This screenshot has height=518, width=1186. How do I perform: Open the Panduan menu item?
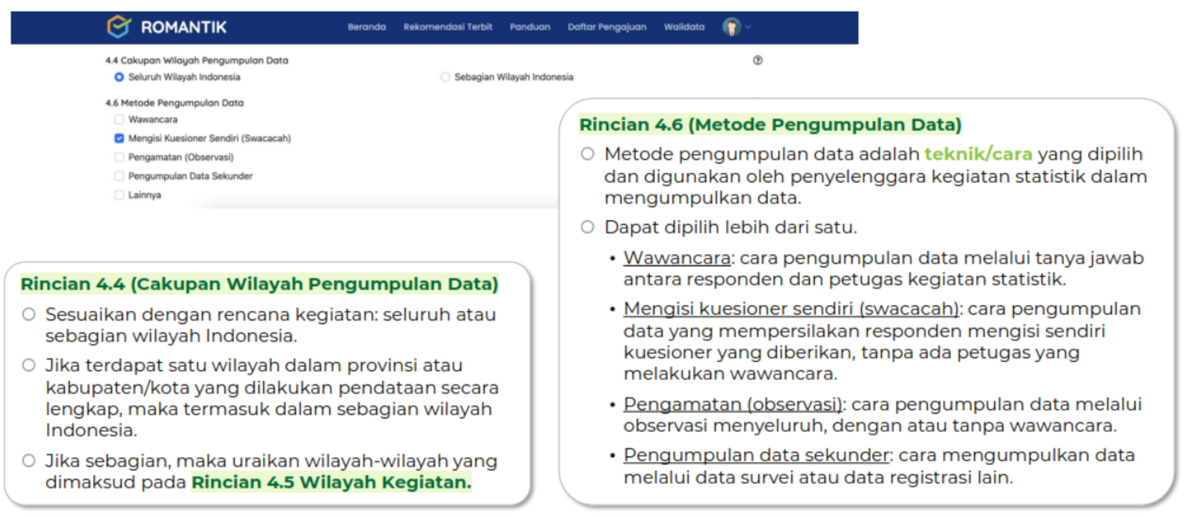coord(529,27)
